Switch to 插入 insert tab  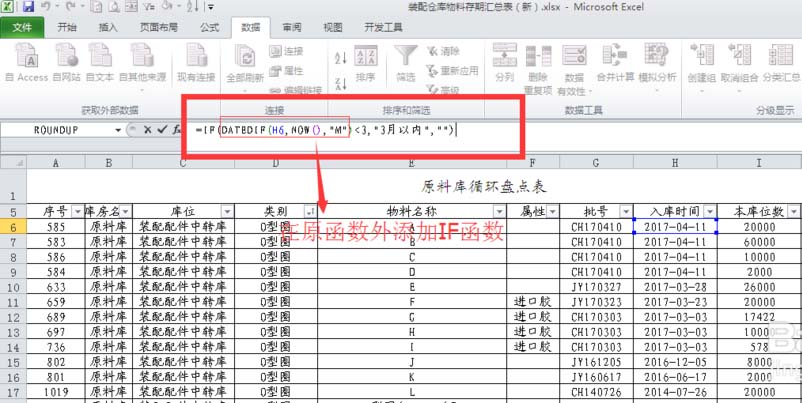point(108,28)
